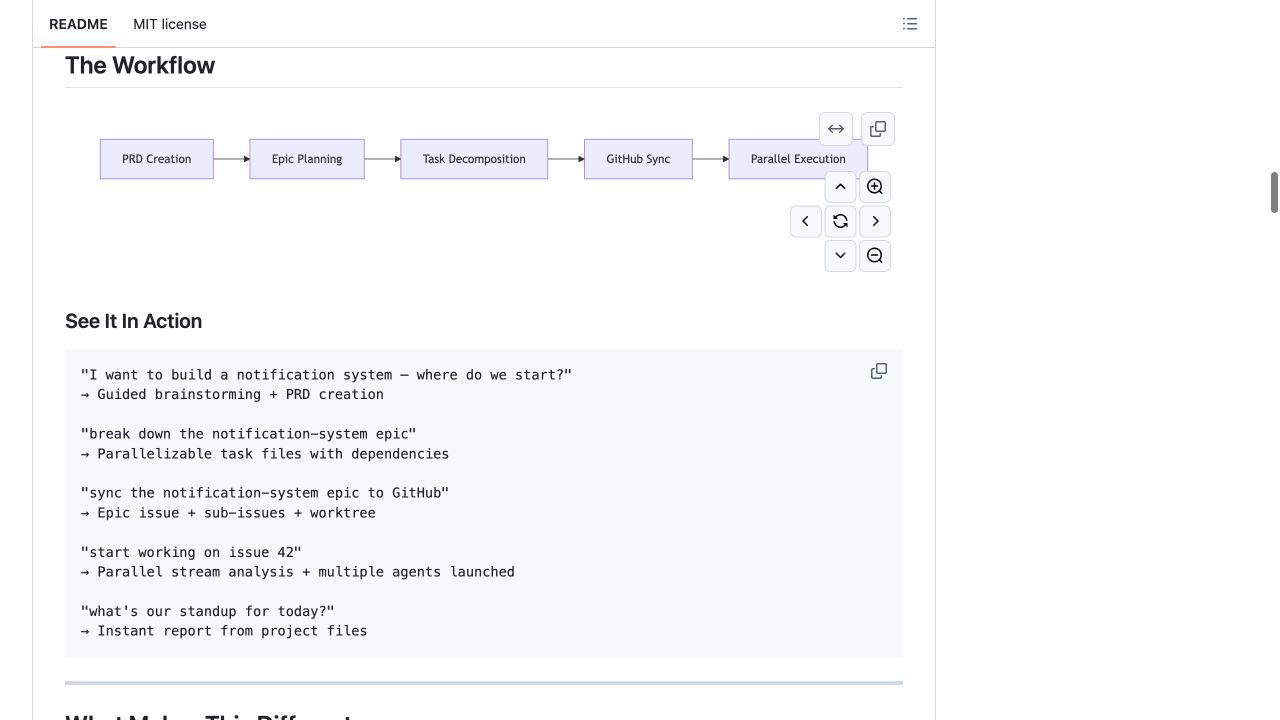The height and width of the screenshot is (720, 1280).
Task: Click the line "start working on issue 42"
Action: [x=191, y=552]
